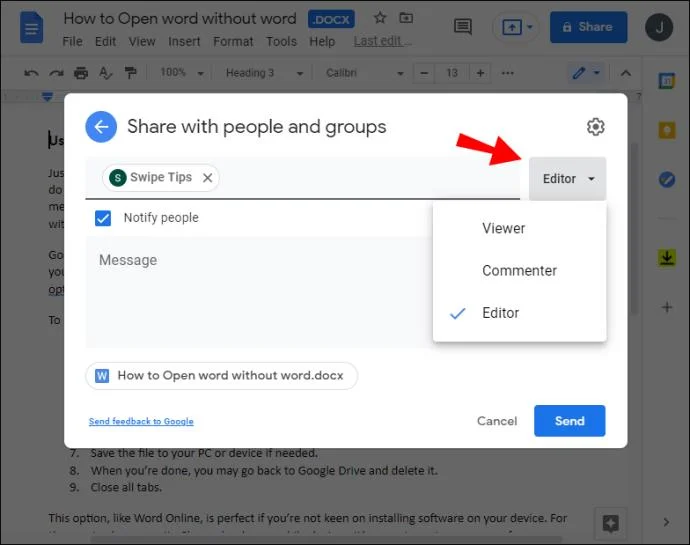This screenshot has width=690, height=545.
Task: Click the ruler indent marker
Action: click(x=48, y=97)
